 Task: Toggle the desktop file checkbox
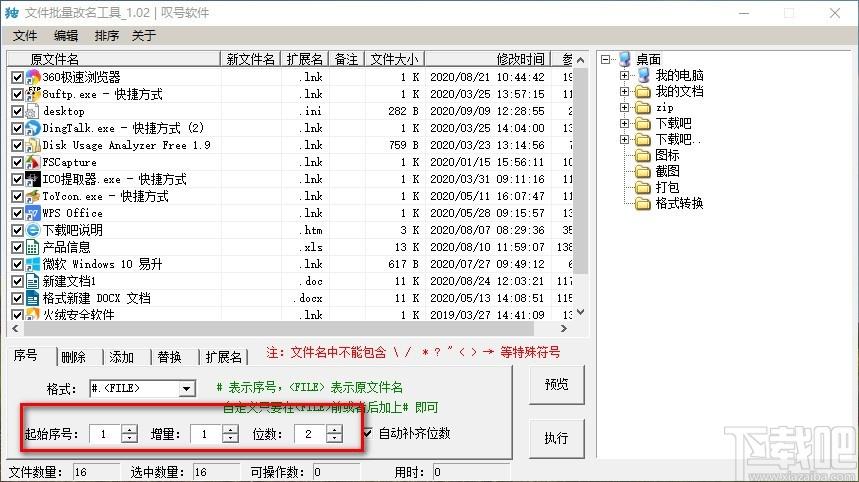click(17, 111)
